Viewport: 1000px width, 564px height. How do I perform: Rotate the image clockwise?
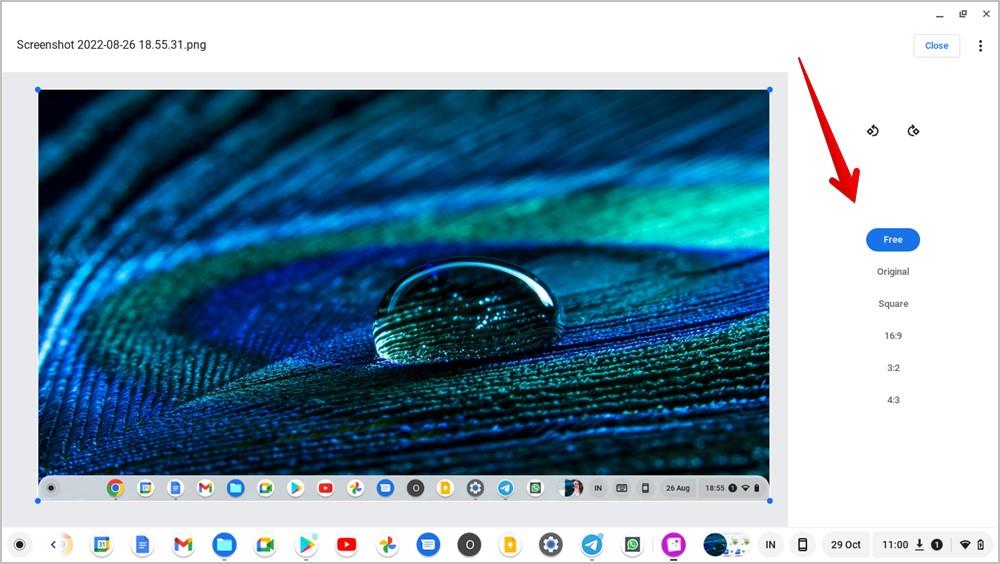[x=913, y=131]
